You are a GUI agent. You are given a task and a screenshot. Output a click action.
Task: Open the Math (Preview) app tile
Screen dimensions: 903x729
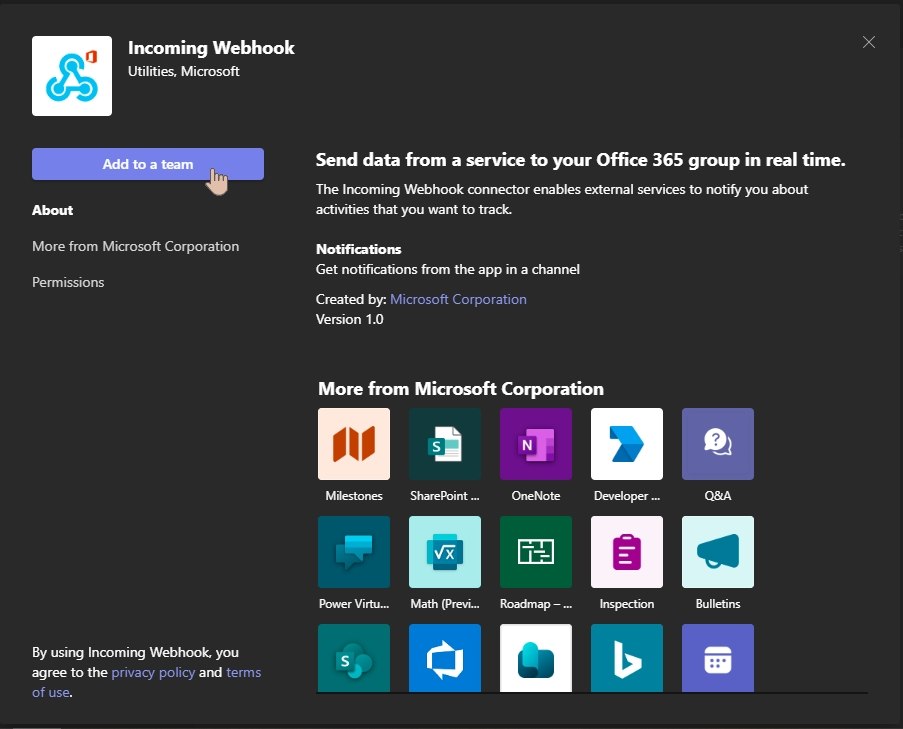445,552
